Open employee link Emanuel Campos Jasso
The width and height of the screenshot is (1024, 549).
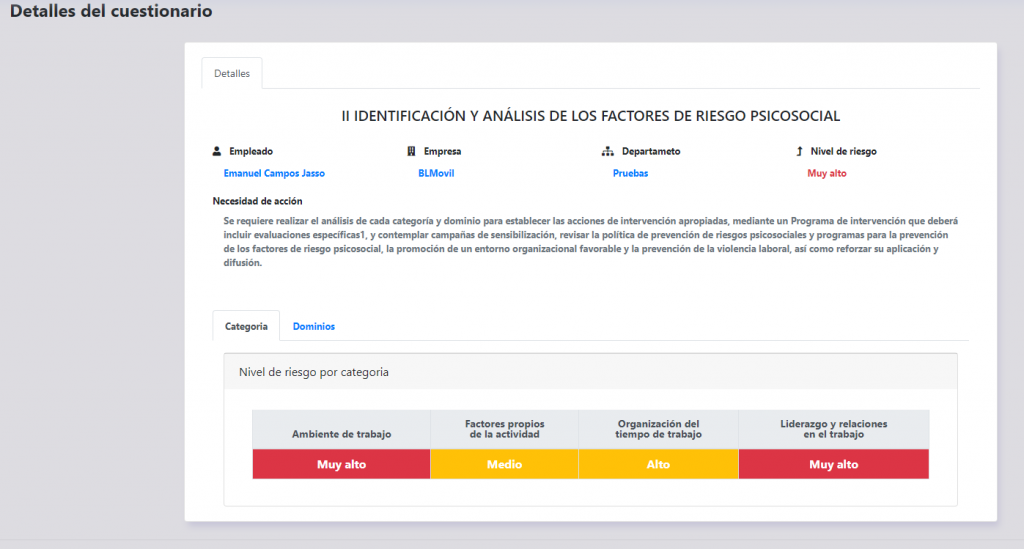[274, 173]
